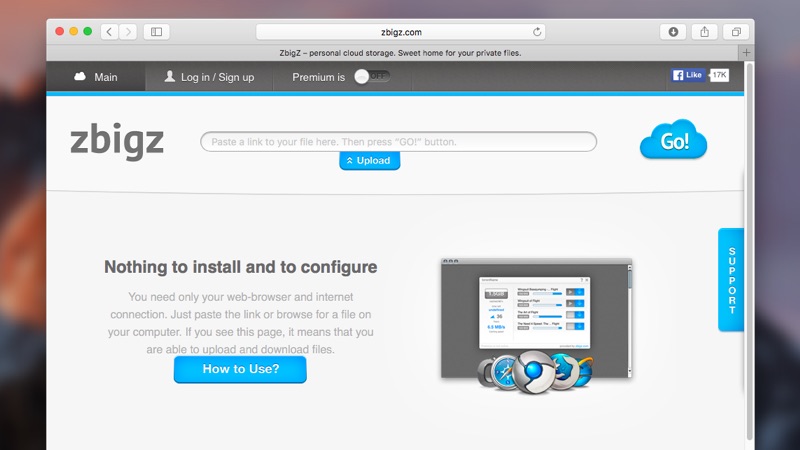Click the Safari forward arrow button
800x450 pixels.
(128, 32)
